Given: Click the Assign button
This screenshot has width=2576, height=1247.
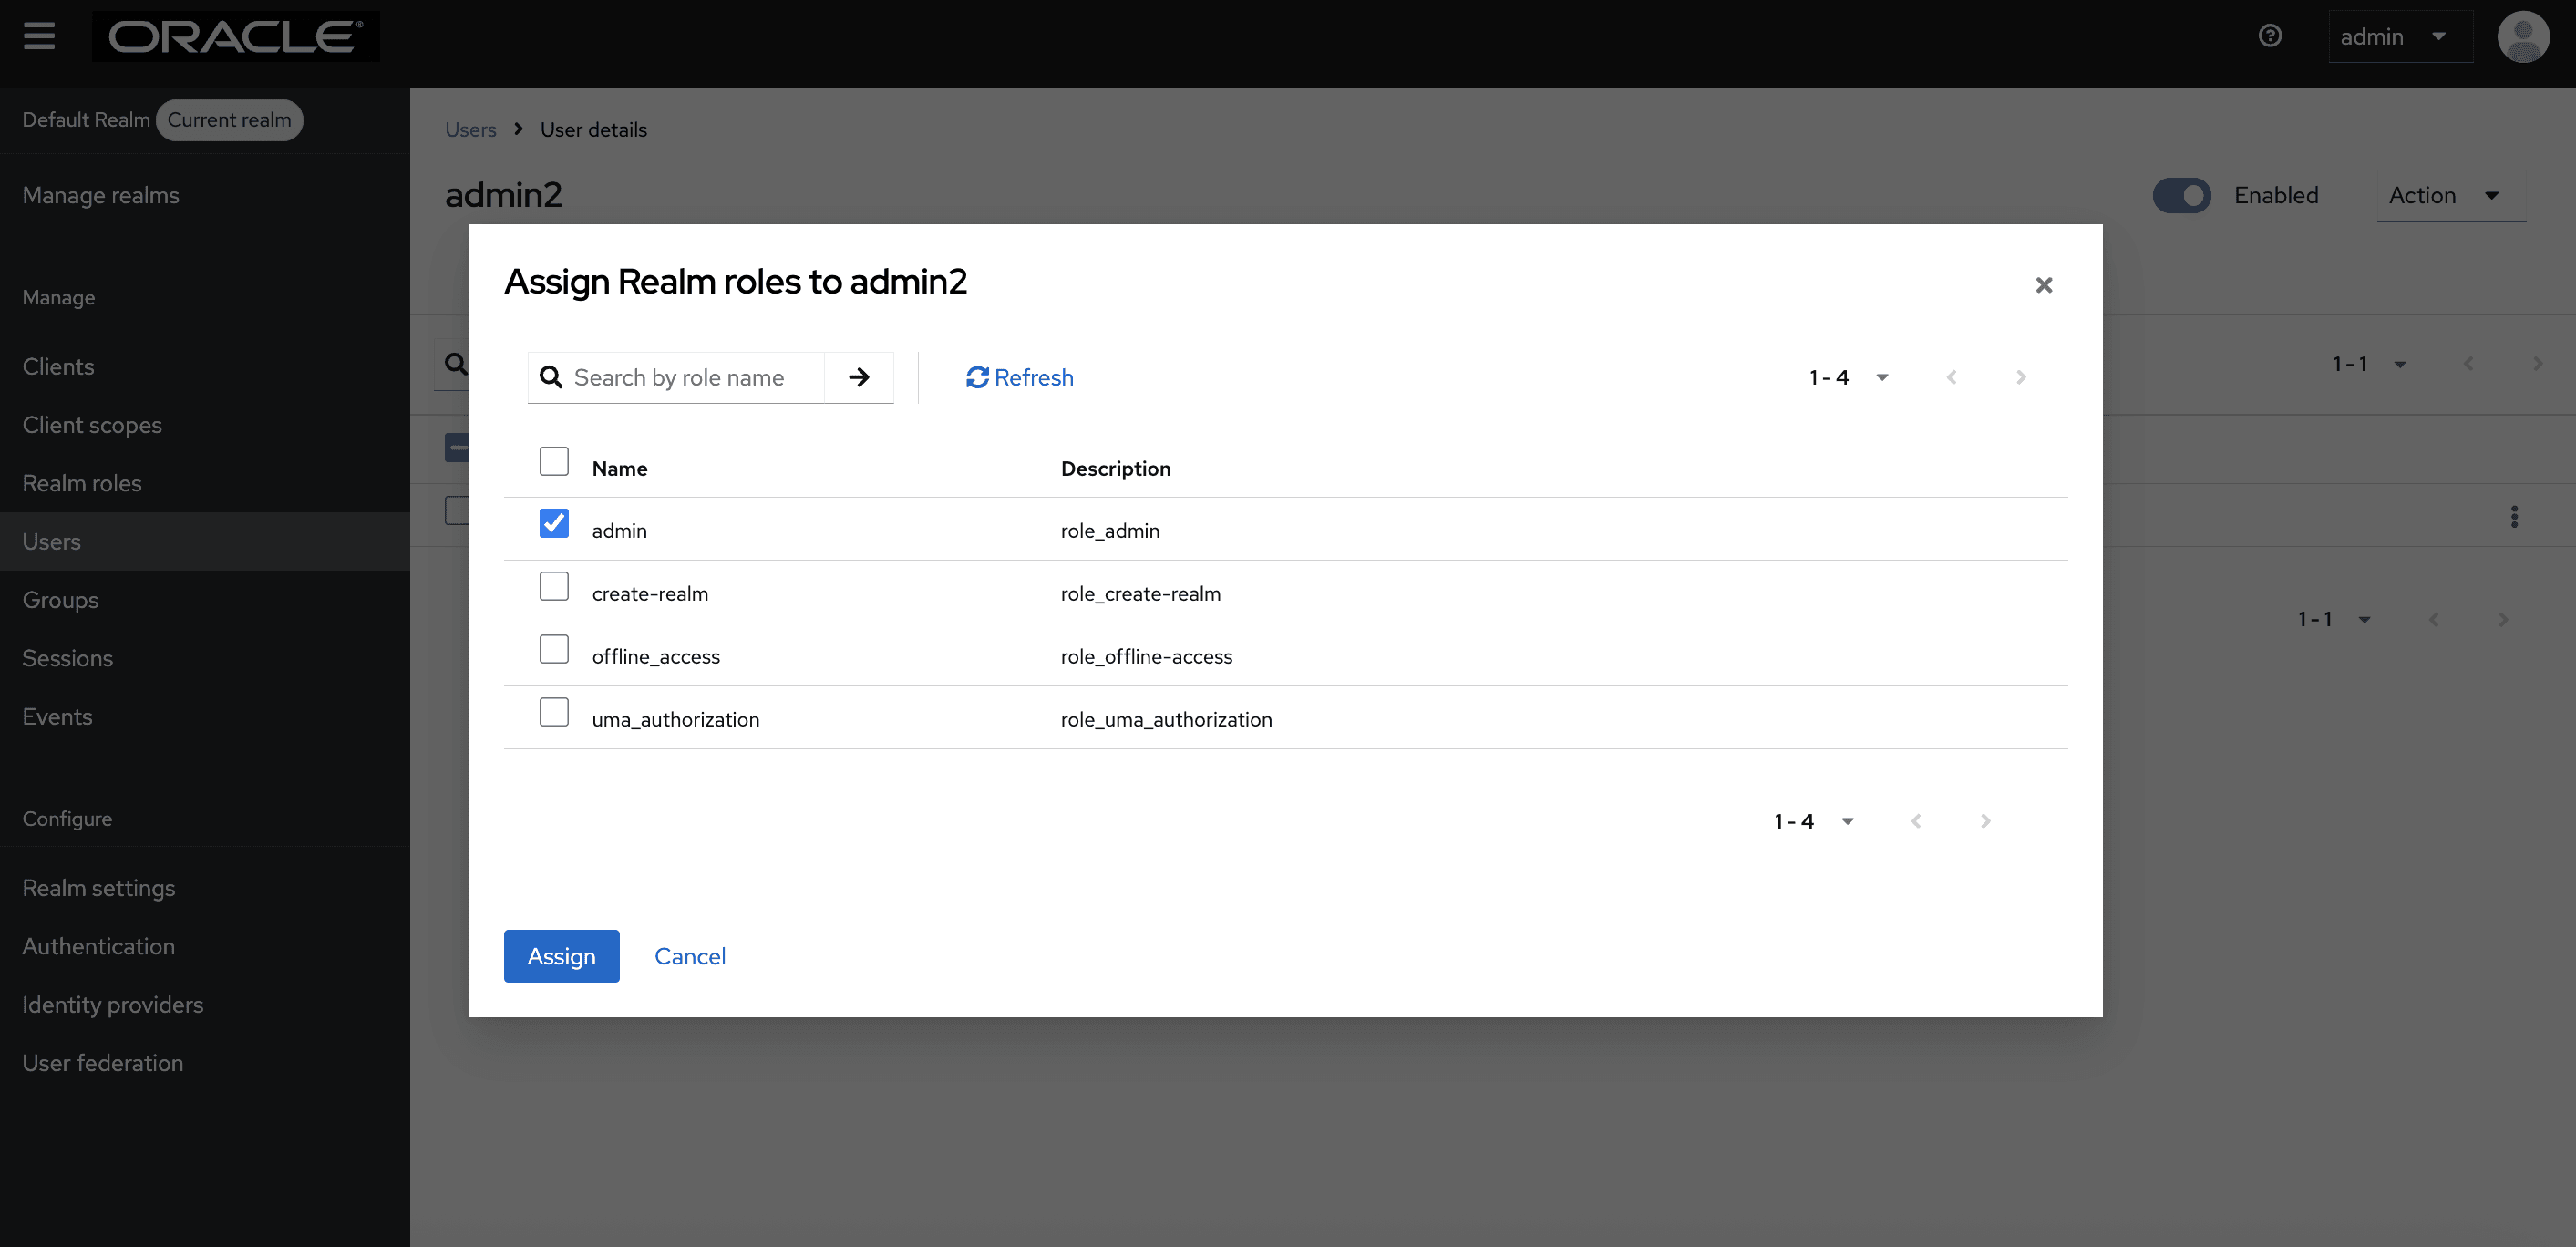Looking at the screenshot, I should pyautogui.click(x=561, y=956).
